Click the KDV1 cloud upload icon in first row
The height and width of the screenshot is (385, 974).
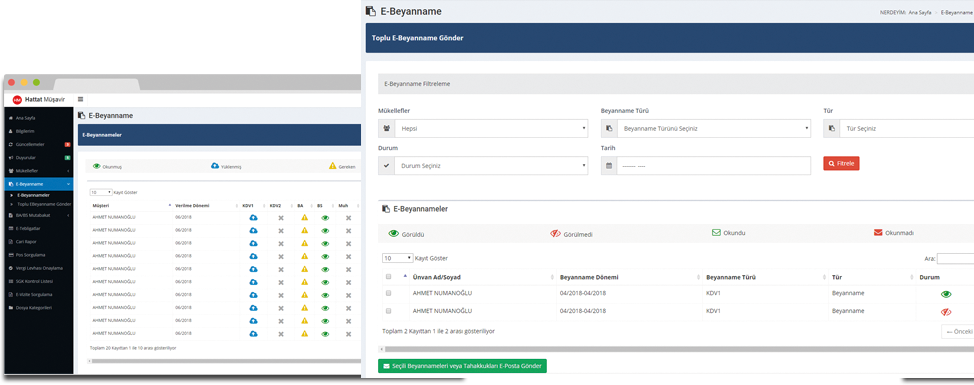tap(253, 217)
